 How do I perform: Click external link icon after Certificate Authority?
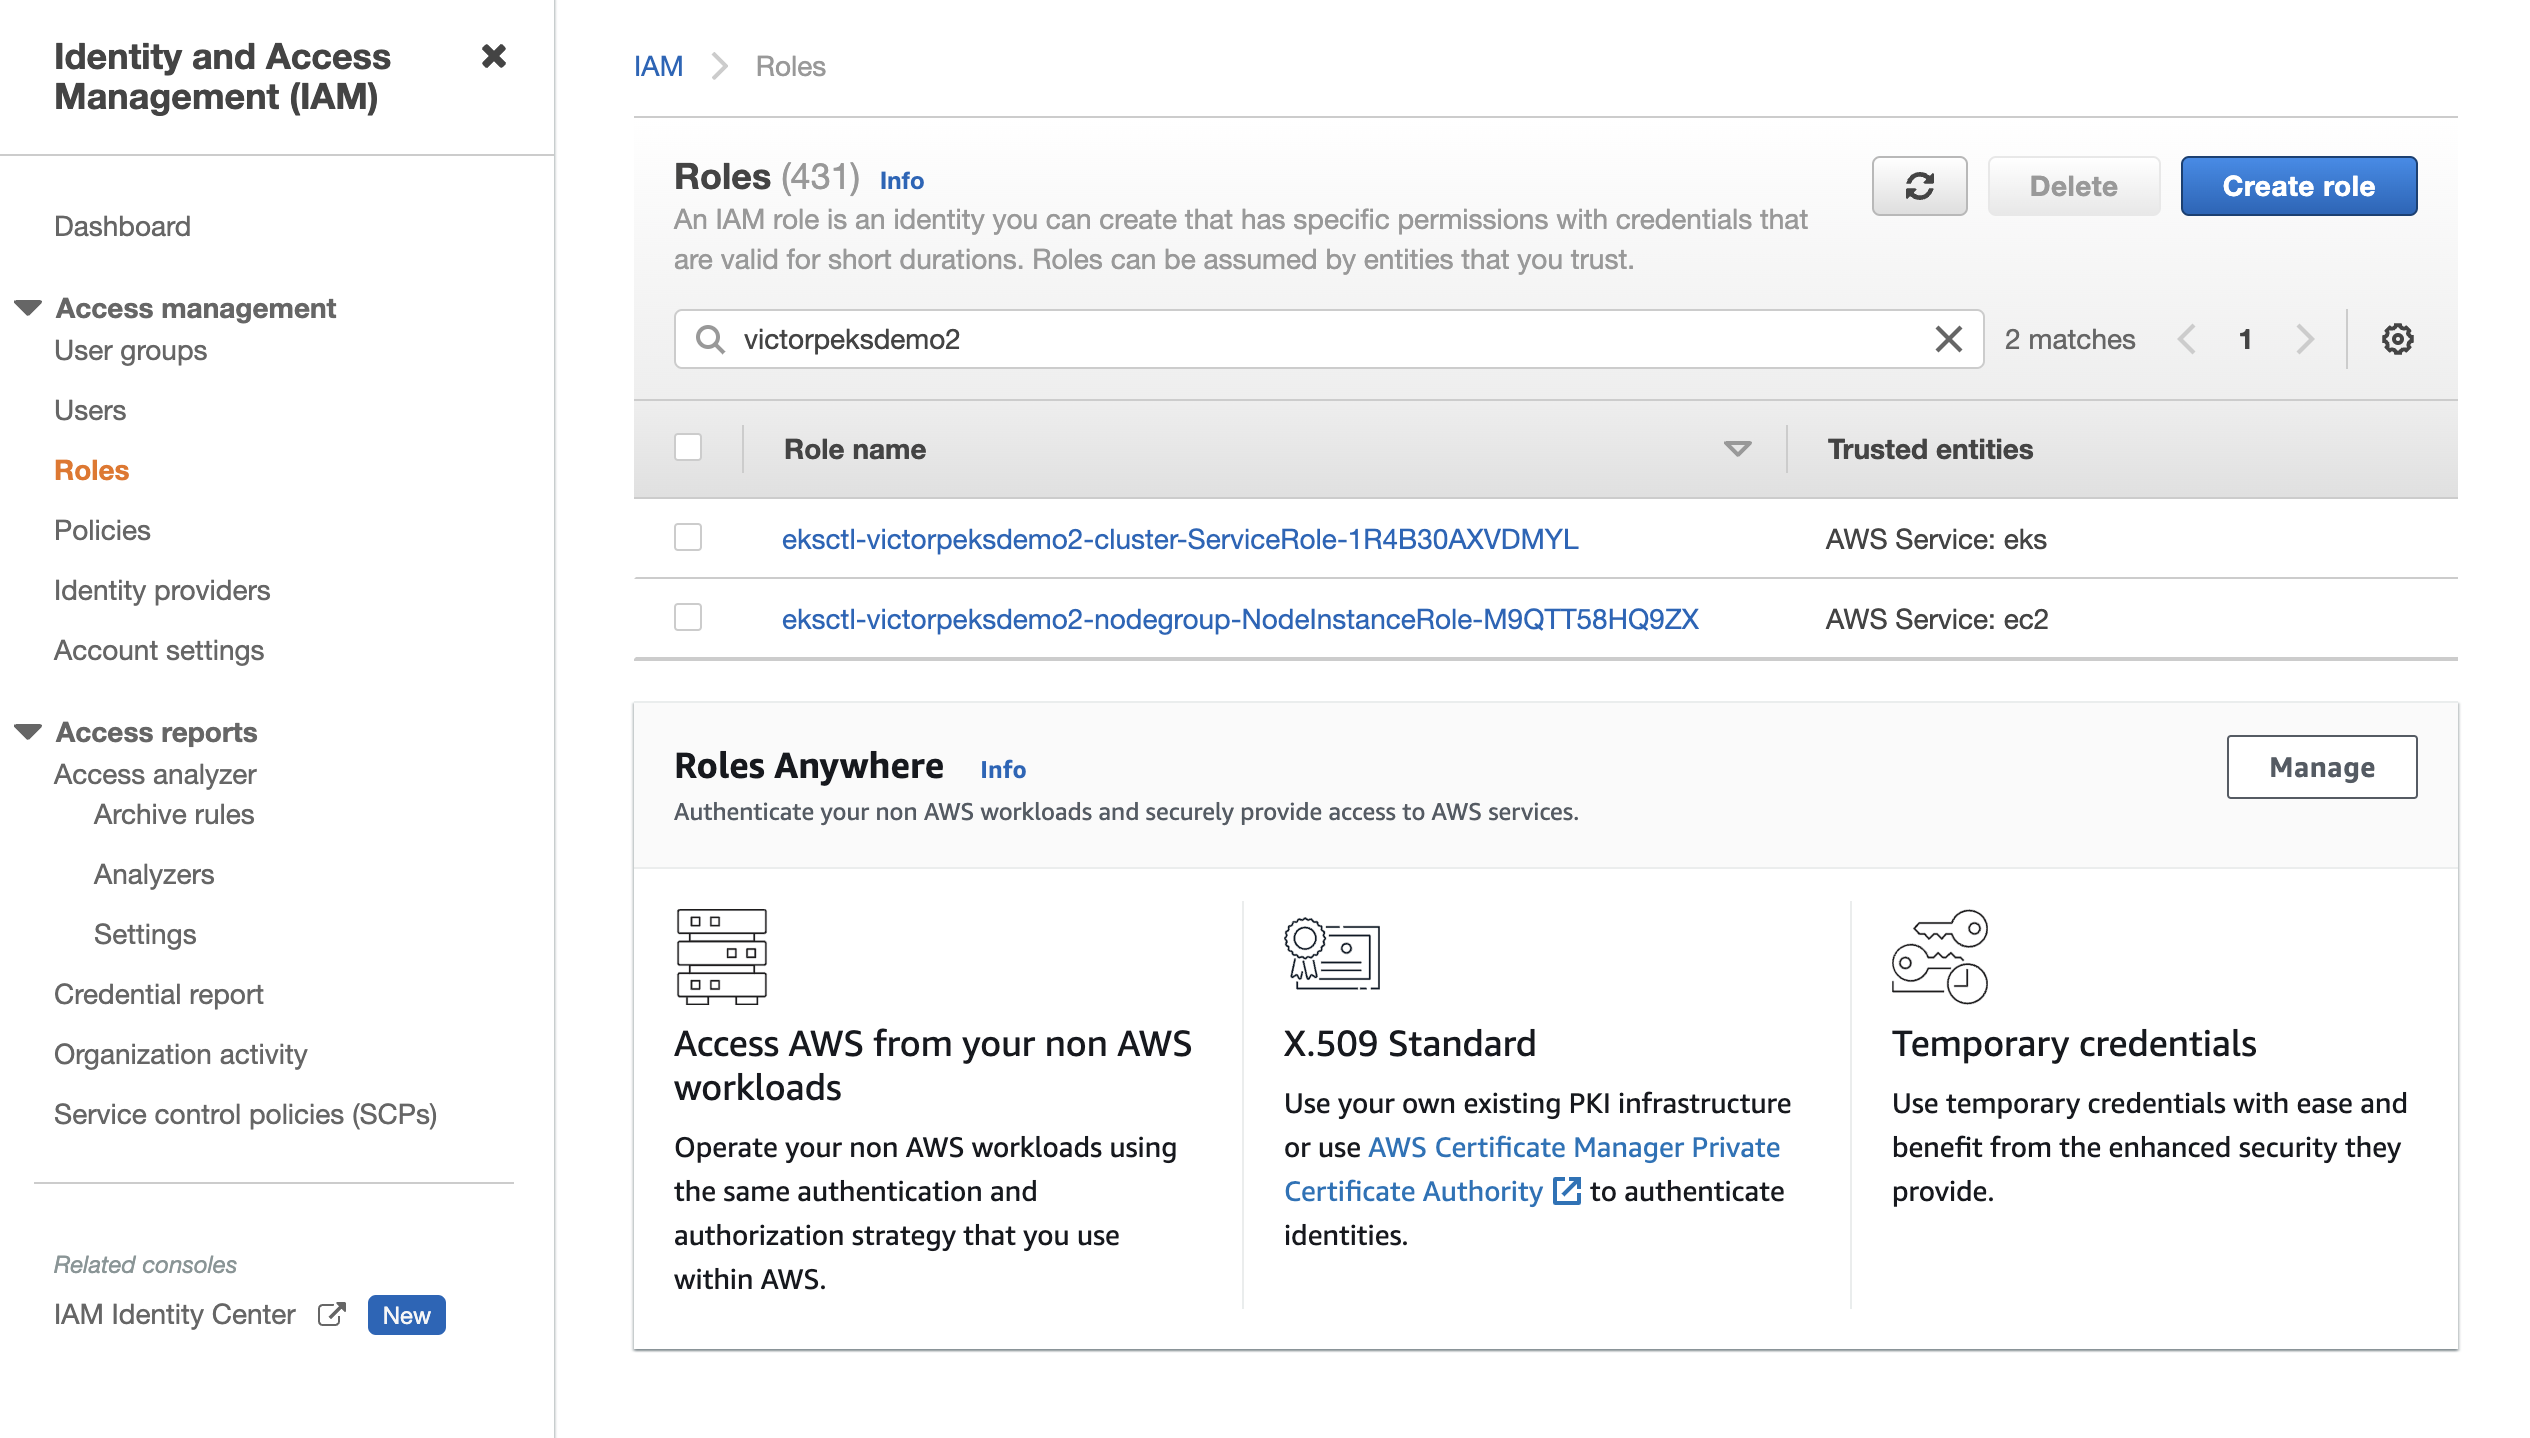point(1566,1191)
